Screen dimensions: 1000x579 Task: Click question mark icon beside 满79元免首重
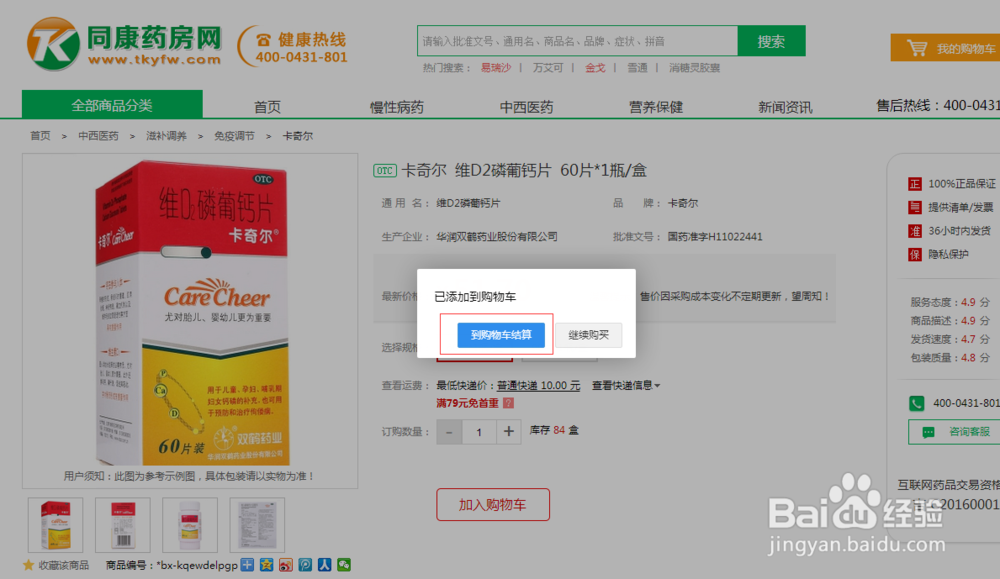pyautogui.click(x=508, y=403)
